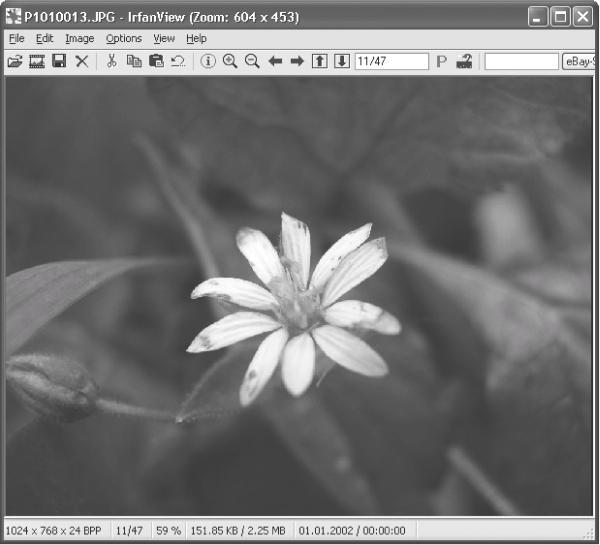The image size is (600, 545).
Task: Save the image with the floppy icon
Action: pyautogui.click(x=59, y=61)
